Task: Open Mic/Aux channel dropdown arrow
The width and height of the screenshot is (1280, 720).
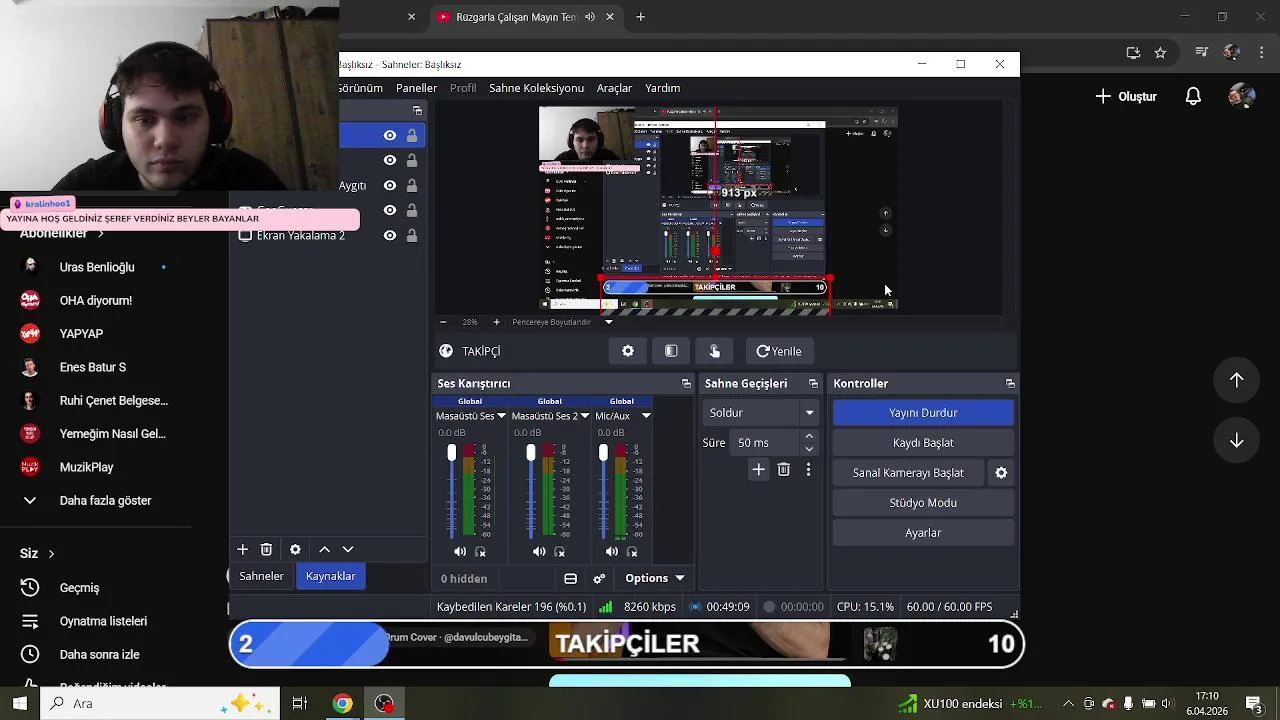Action: [x=646, y=416]
